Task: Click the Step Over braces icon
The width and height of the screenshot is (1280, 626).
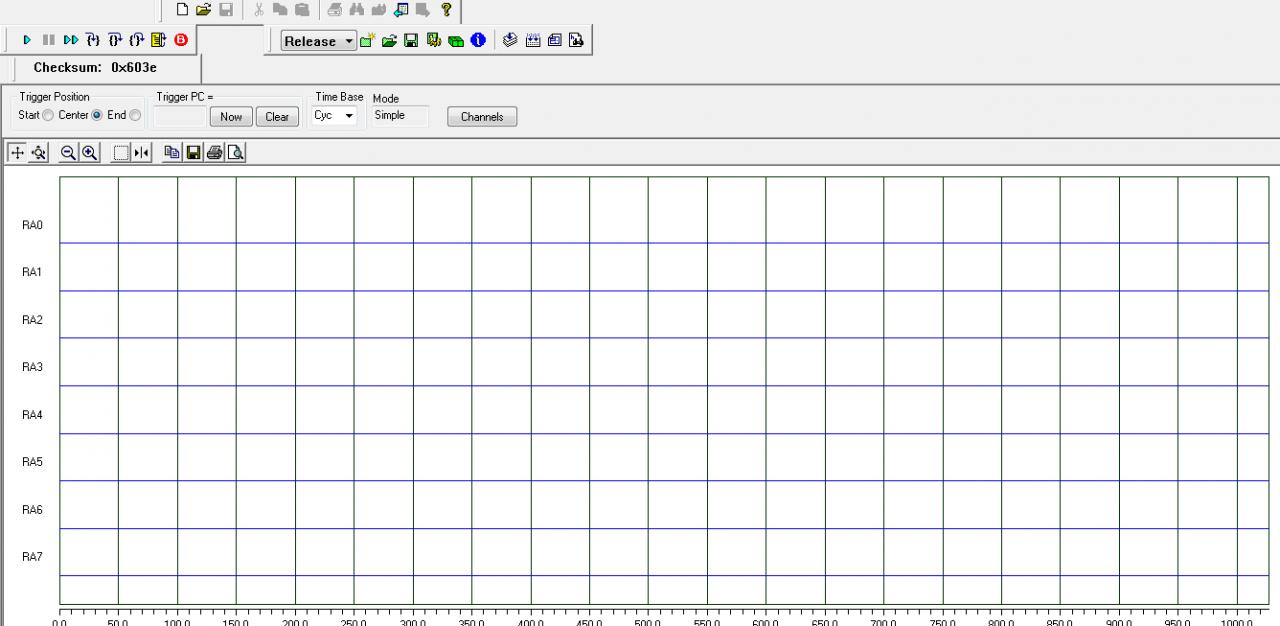Action: click(x=115, y=40)
